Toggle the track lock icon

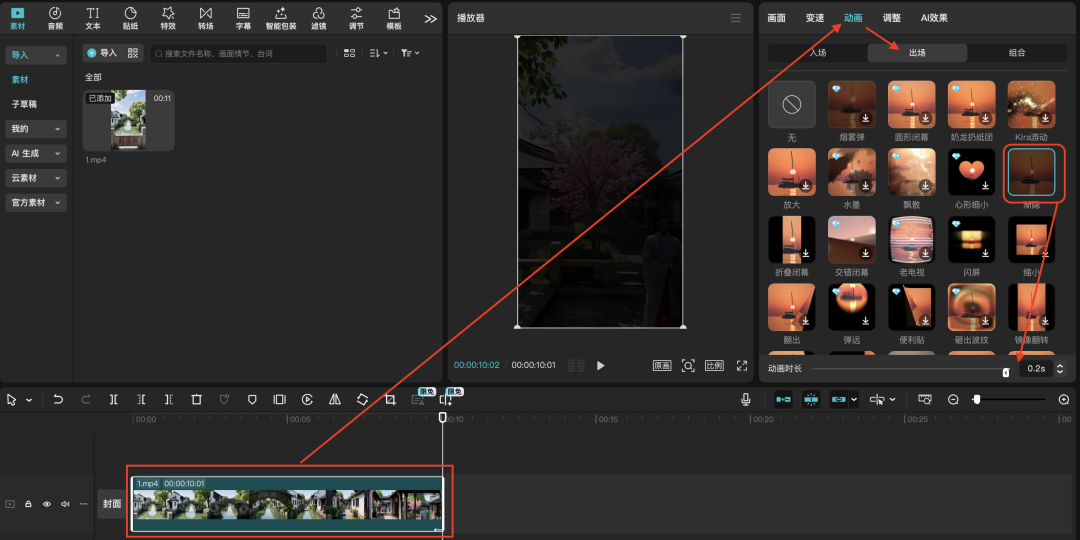tap(28, 504)
